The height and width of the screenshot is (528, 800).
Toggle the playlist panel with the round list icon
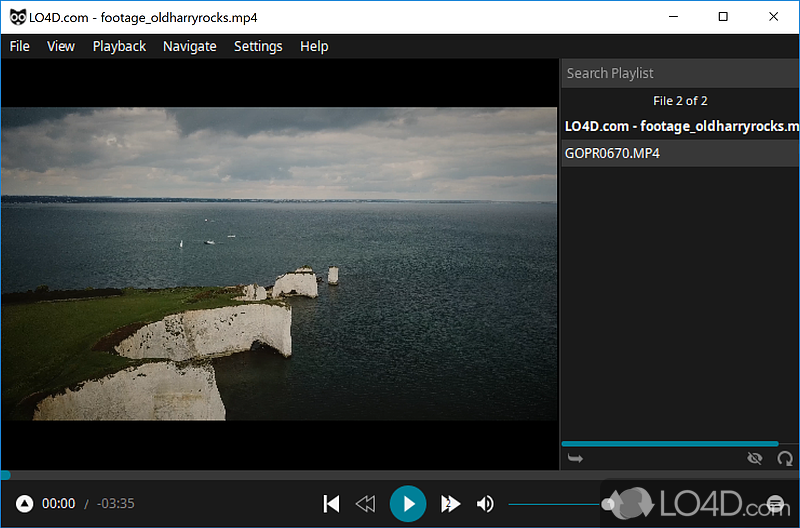(775, 504)
